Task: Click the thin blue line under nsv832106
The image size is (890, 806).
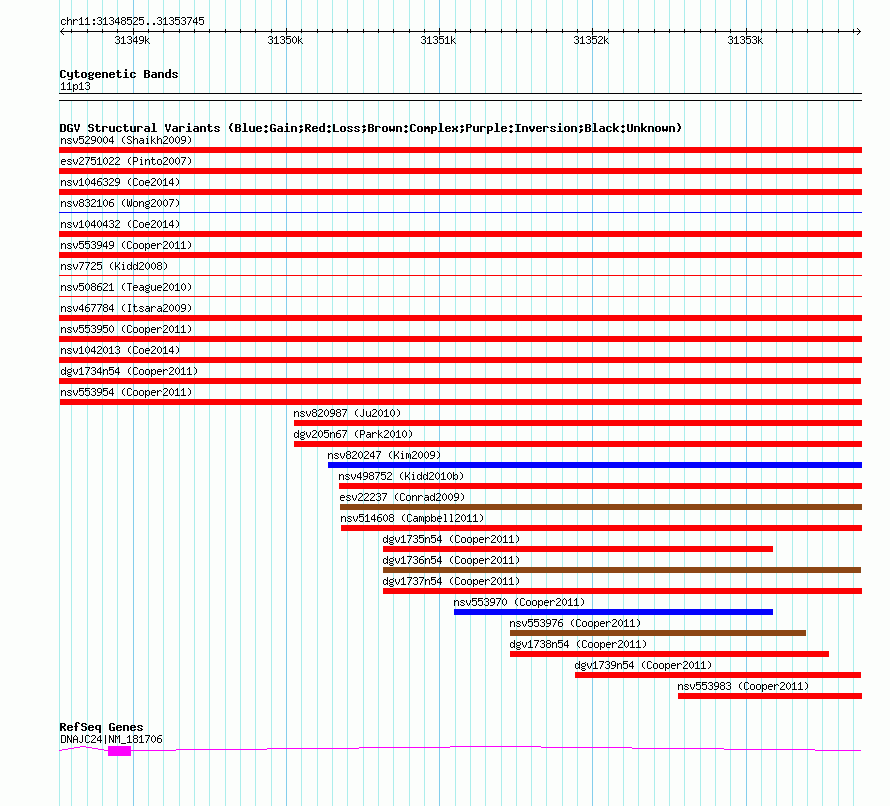Action: tap(460, 213)
